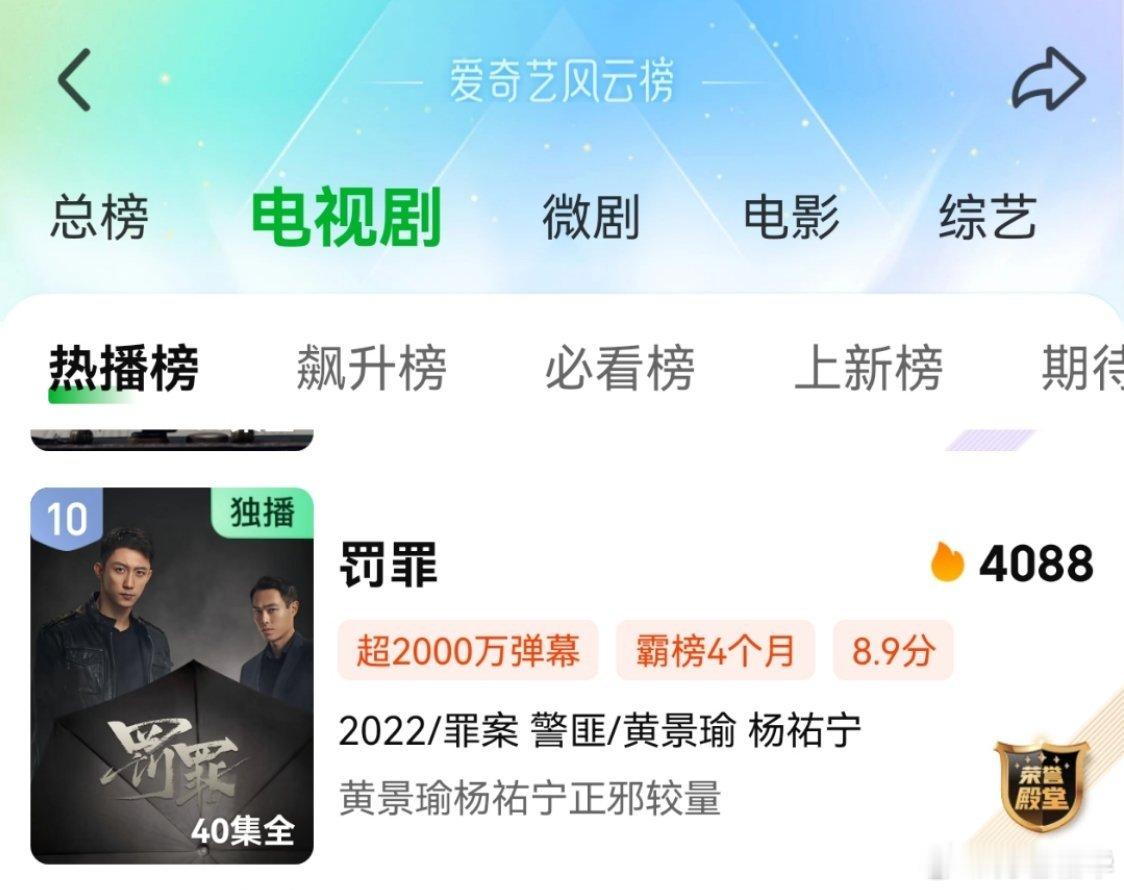Switch to the 总榜 tab

coord(100,216)
